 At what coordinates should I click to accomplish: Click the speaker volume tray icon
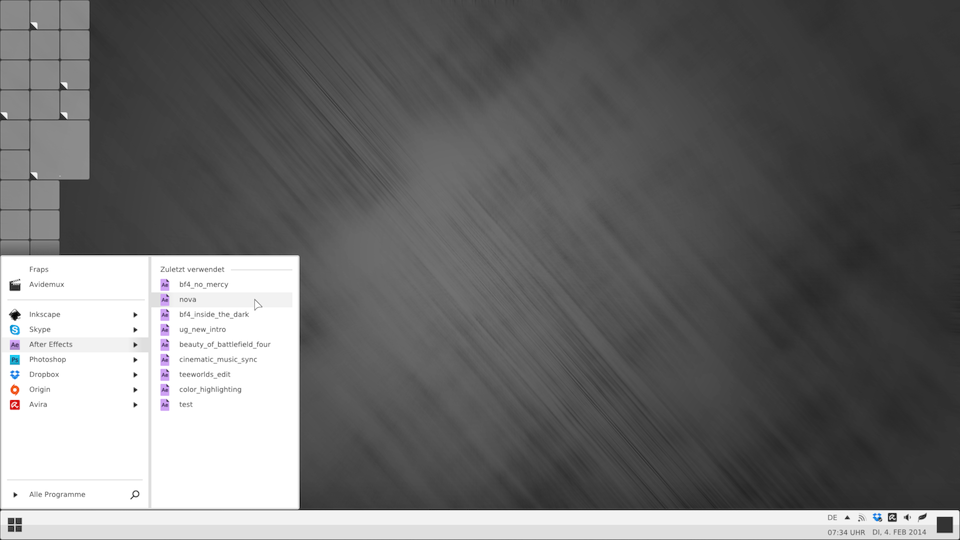point(907,517)
